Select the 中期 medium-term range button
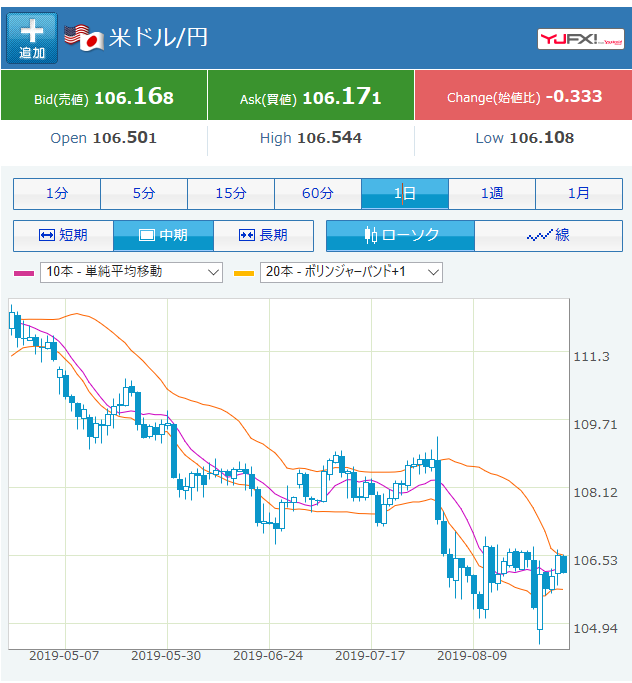 (163, 235)
